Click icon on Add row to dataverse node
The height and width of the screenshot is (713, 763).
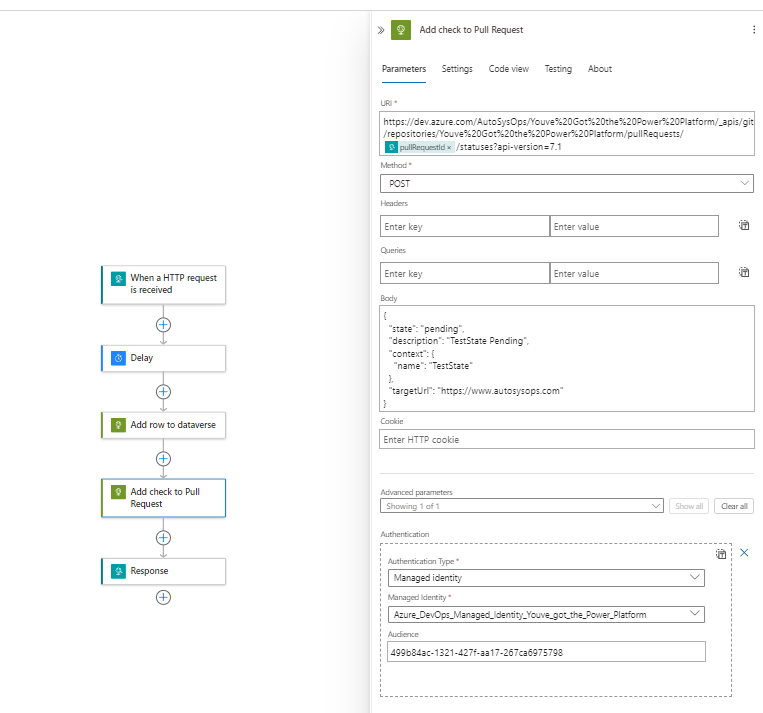tap(118, 425)
